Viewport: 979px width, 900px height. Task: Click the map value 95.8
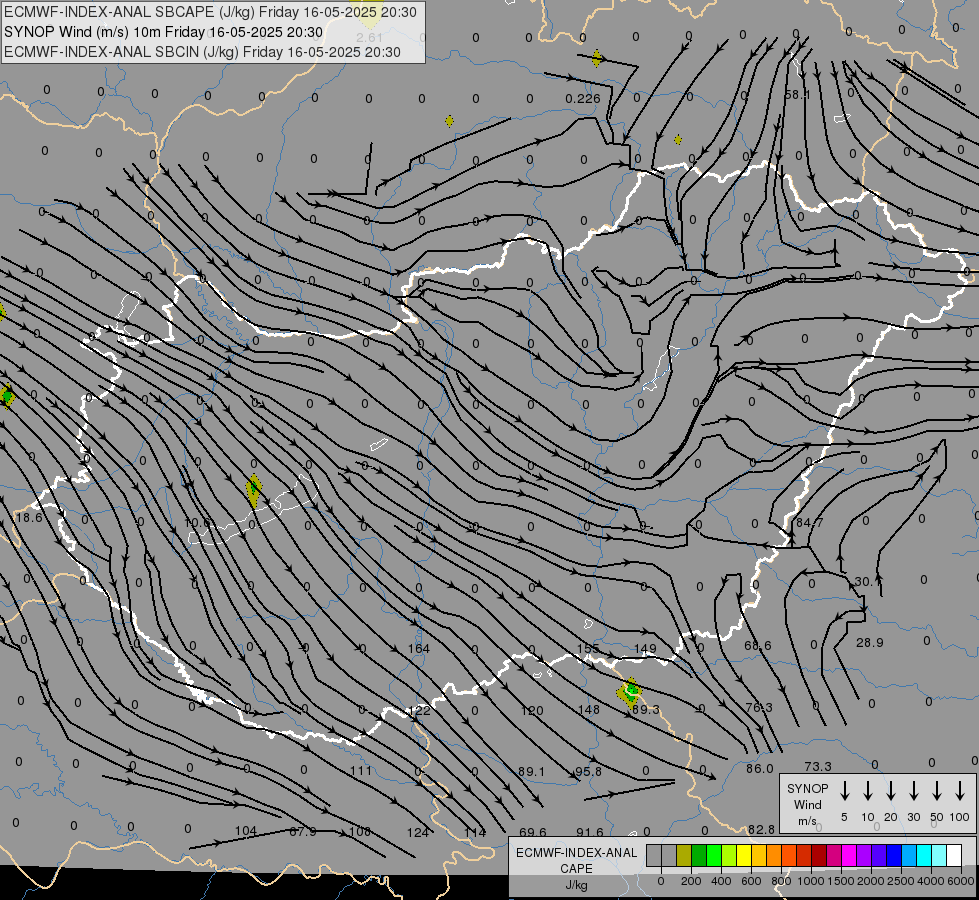tap(588, 772)
